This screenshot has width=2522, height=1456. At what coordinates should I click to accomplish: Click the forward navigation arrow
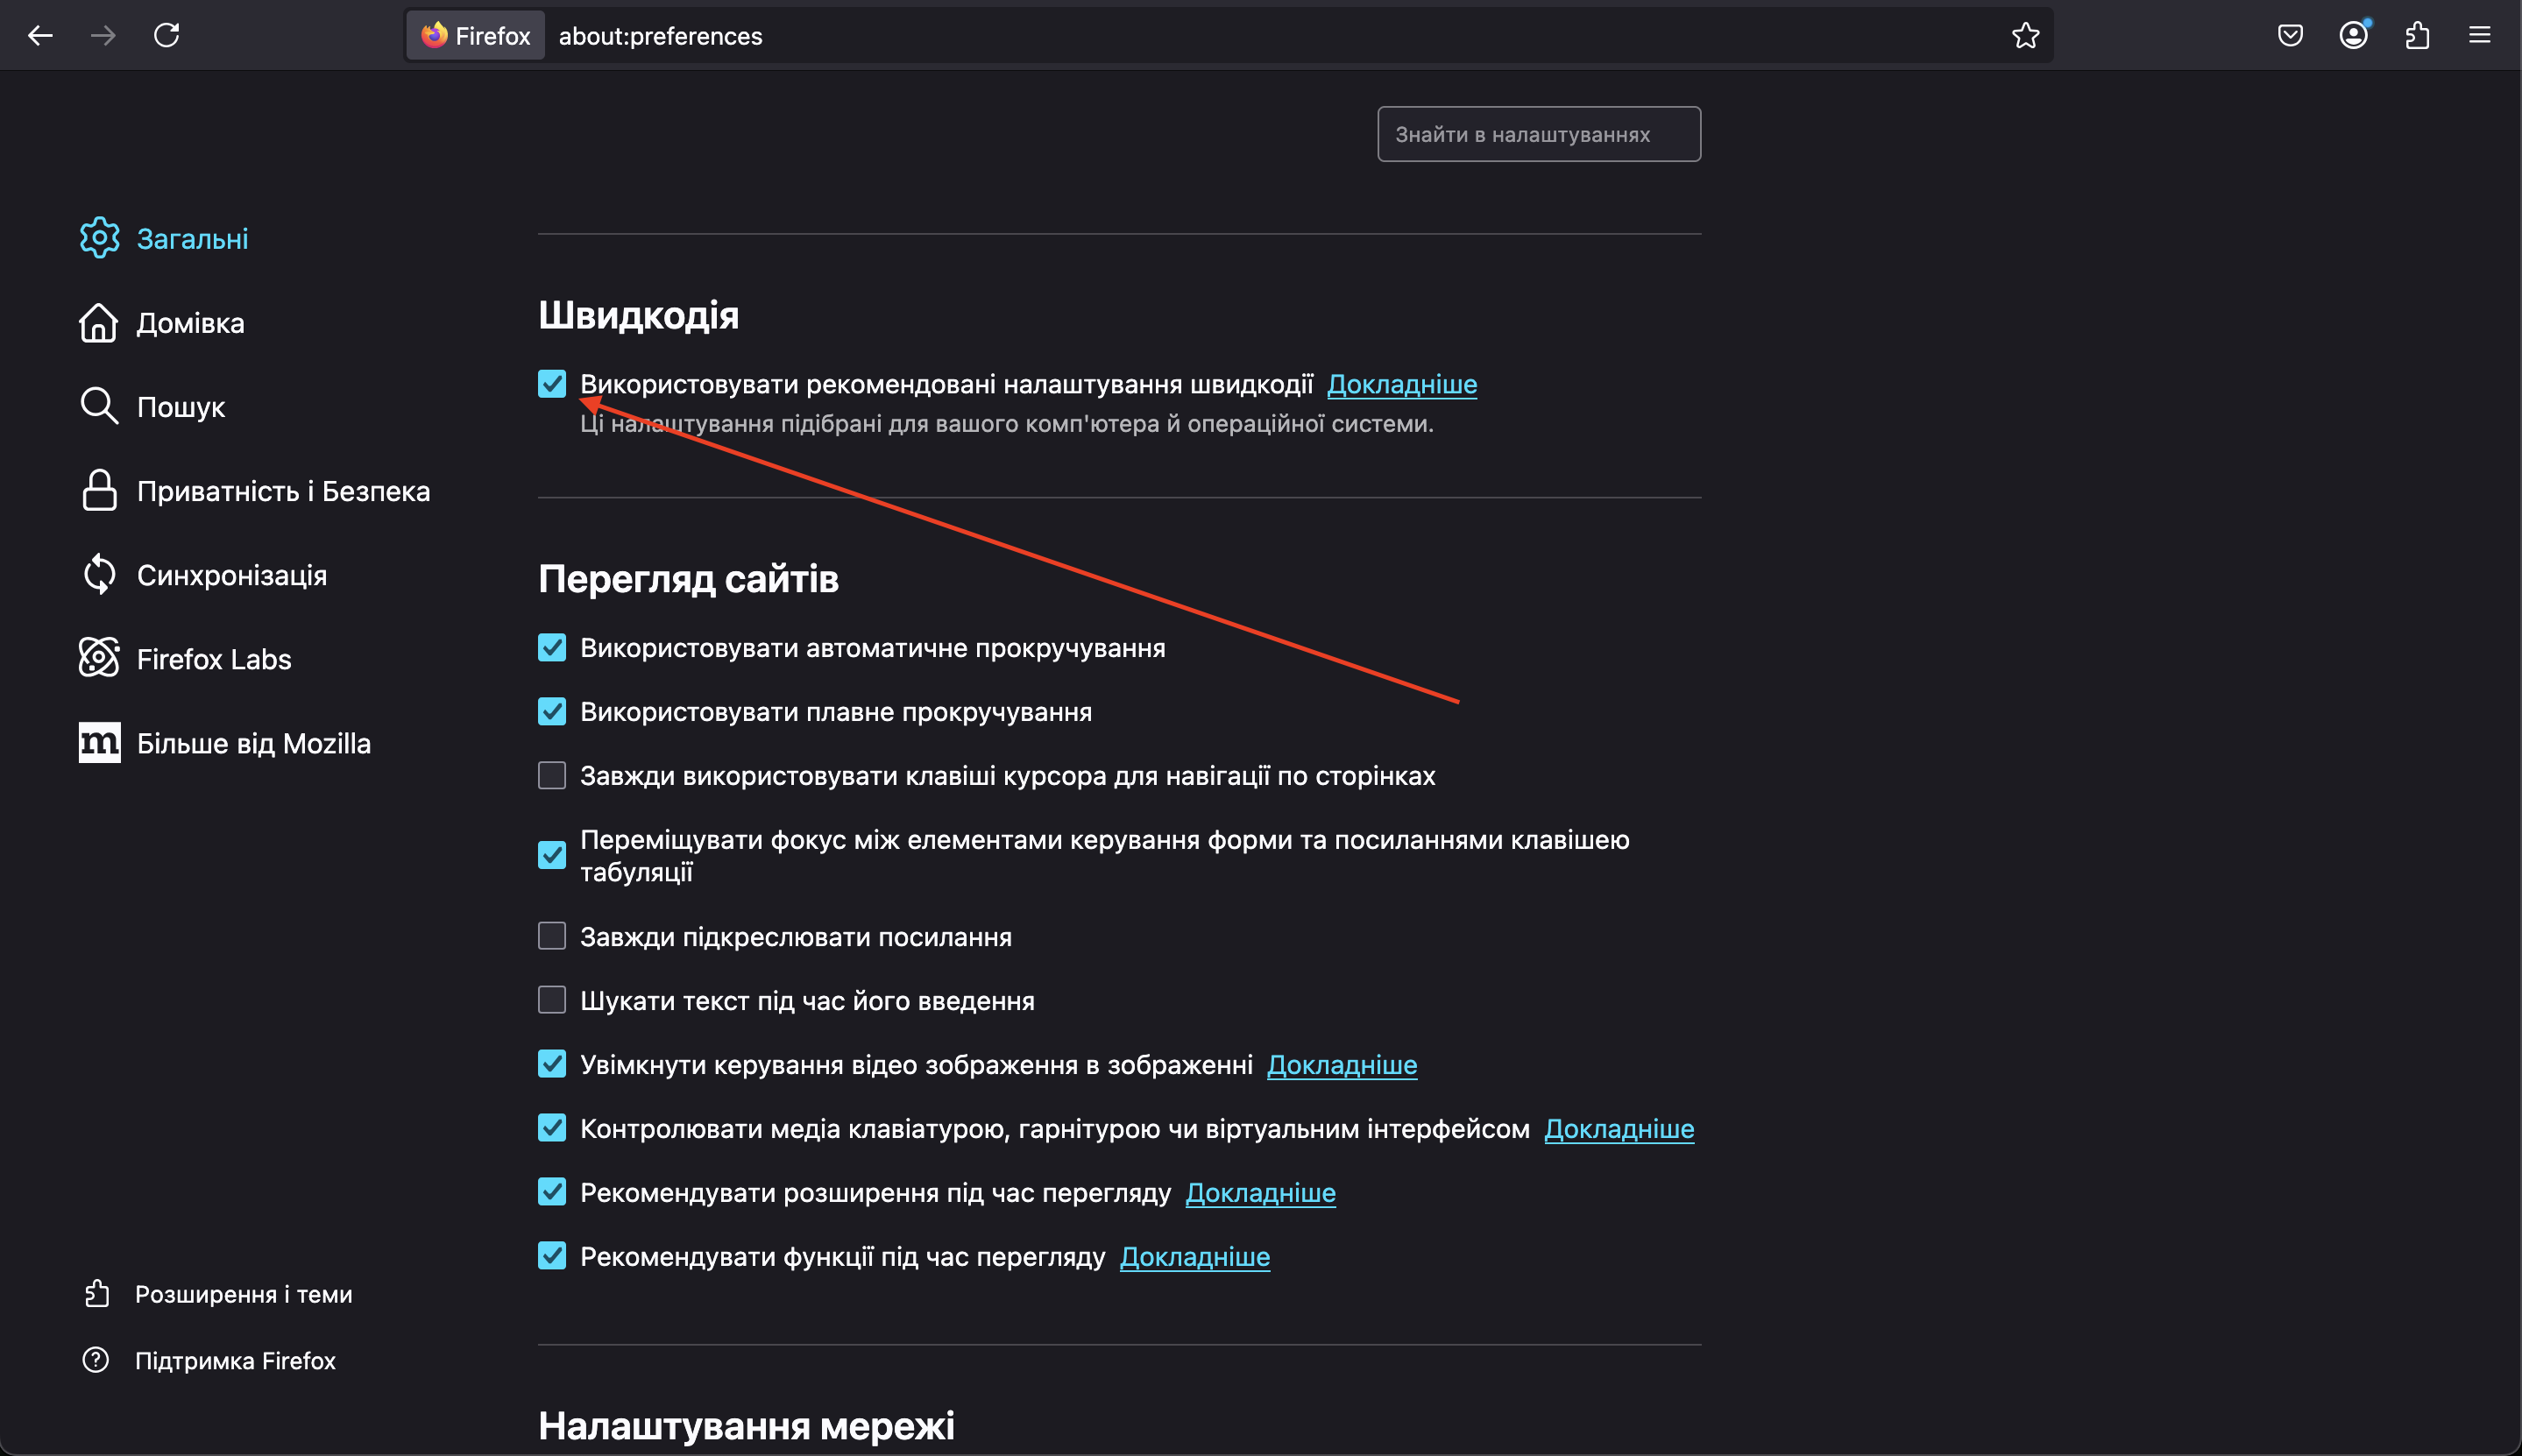[x=103, y=36]
